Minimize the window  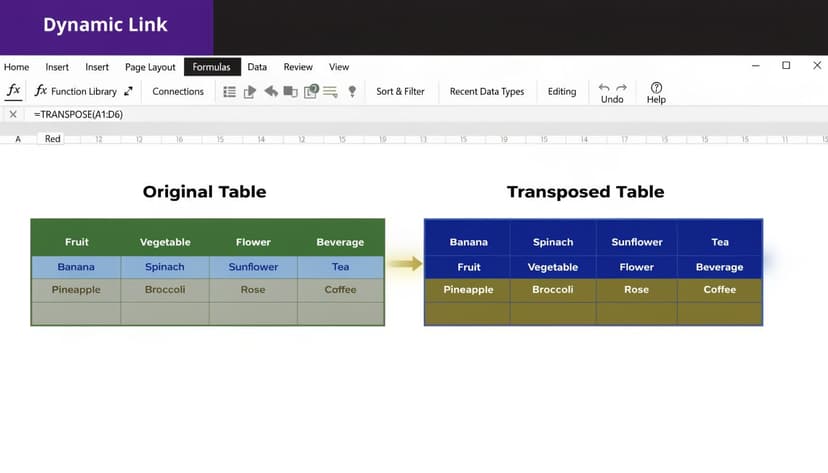coord(756,65)
